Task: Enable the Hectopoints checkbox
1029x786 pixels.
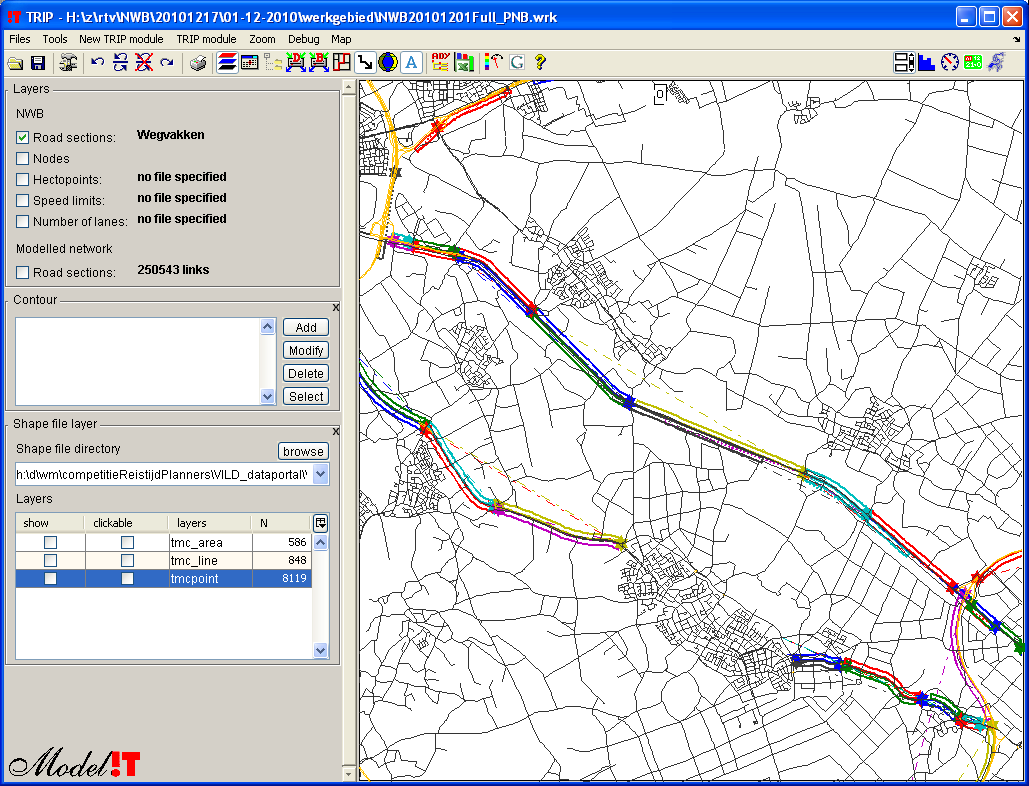Action: point(22,179)
